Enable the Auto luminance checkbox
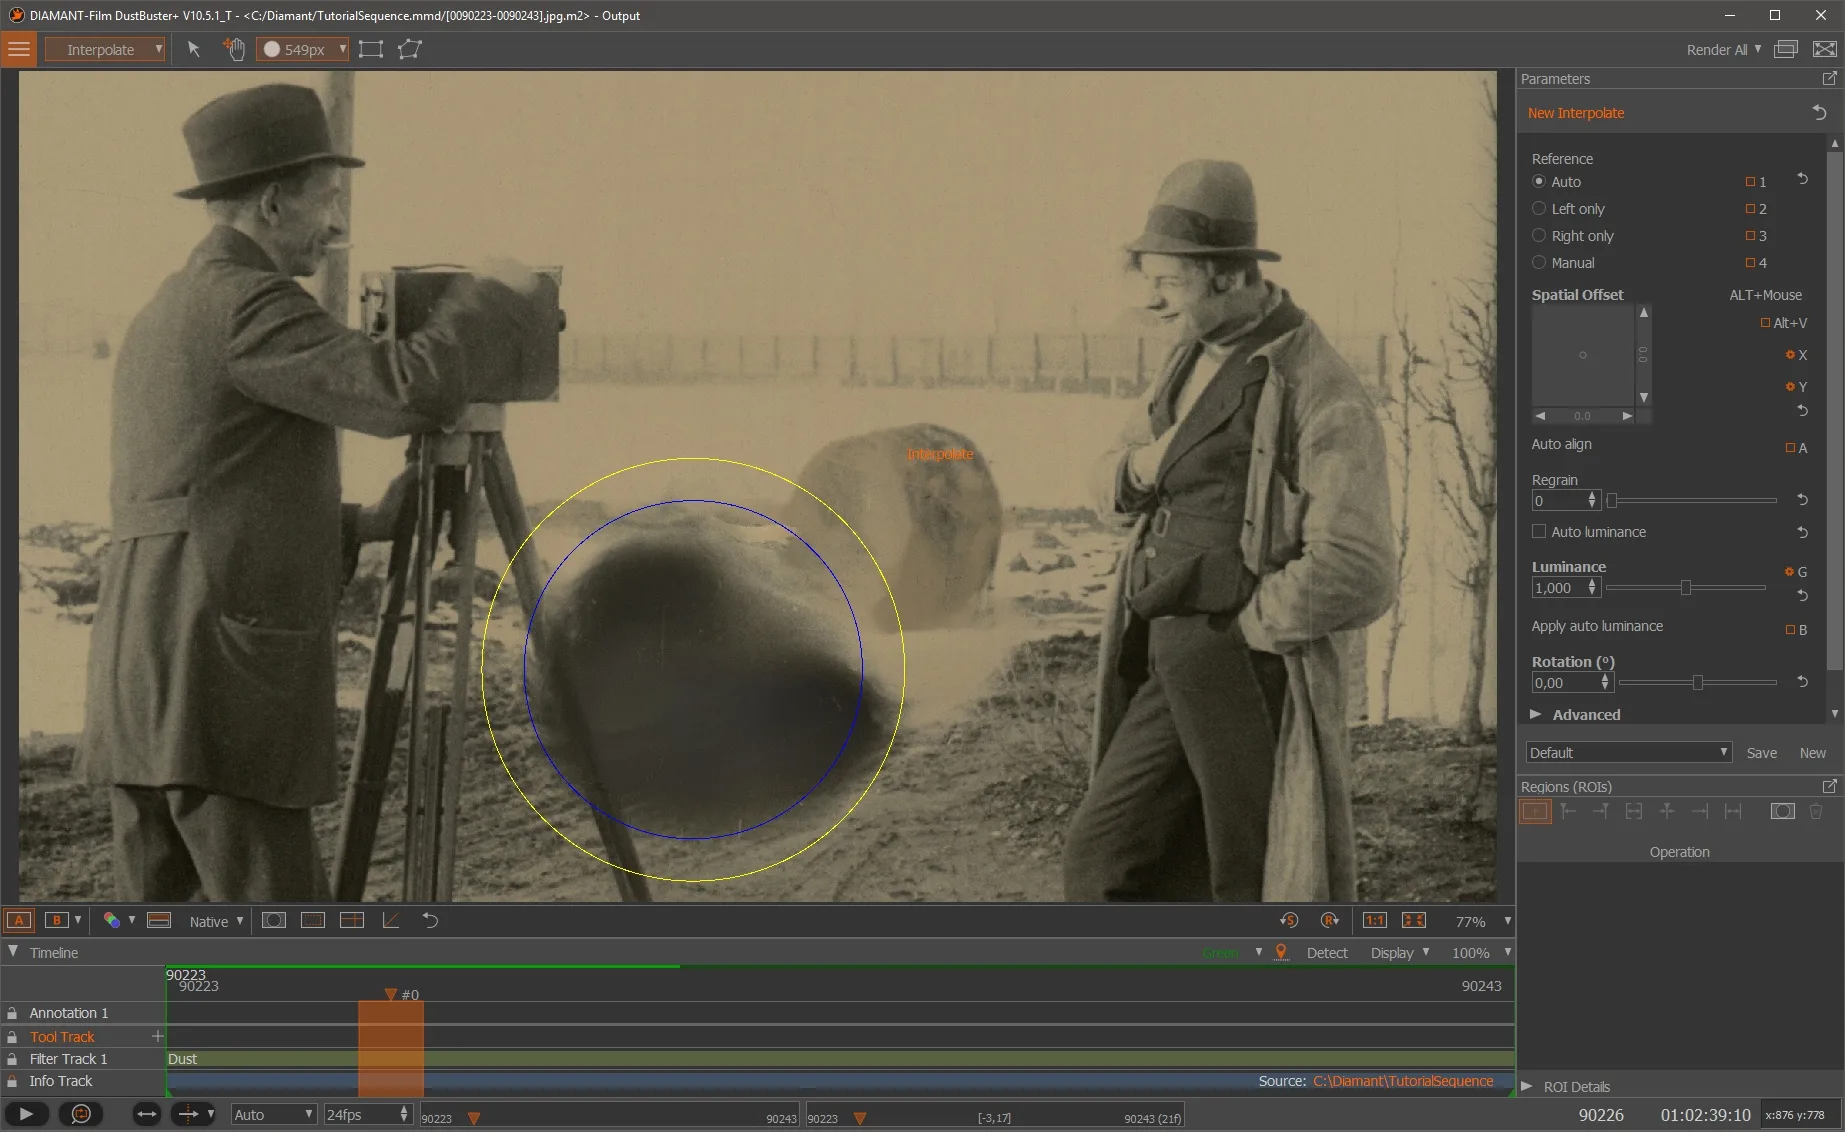1845x1132 pixels. click(x=1539, y=532)
